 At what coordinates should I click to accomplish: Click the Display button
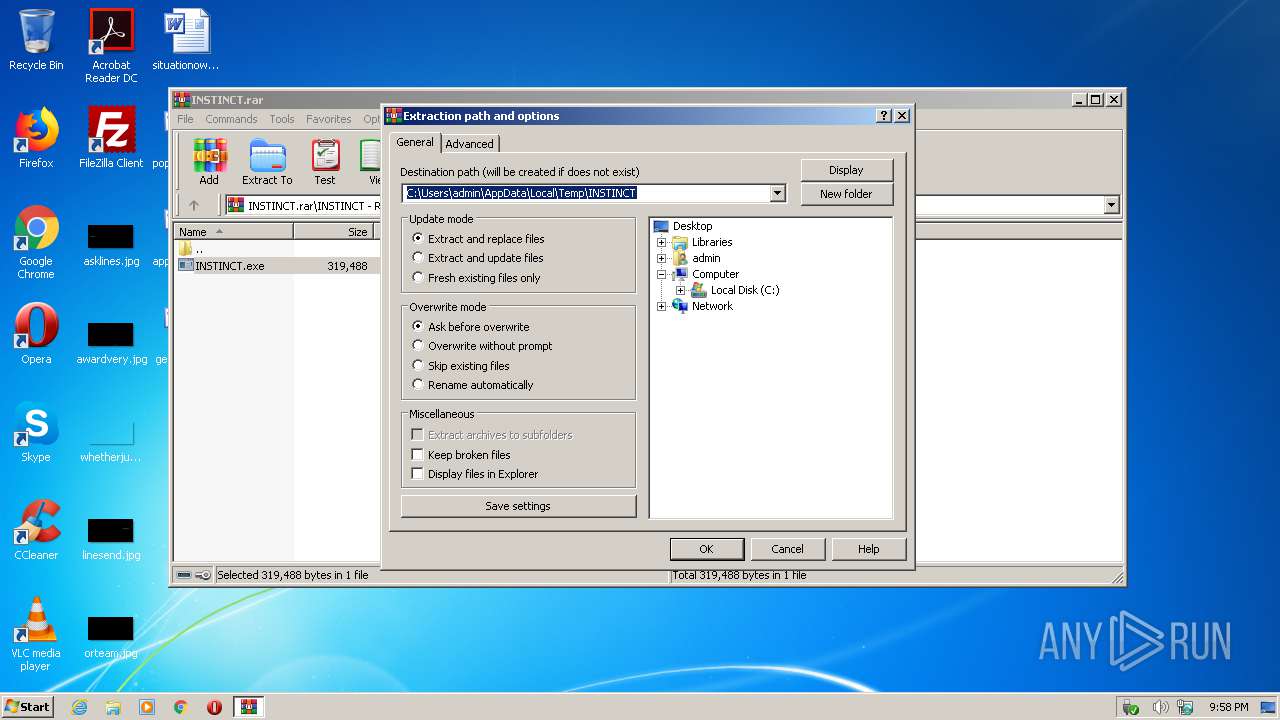(x=846, y=170)
